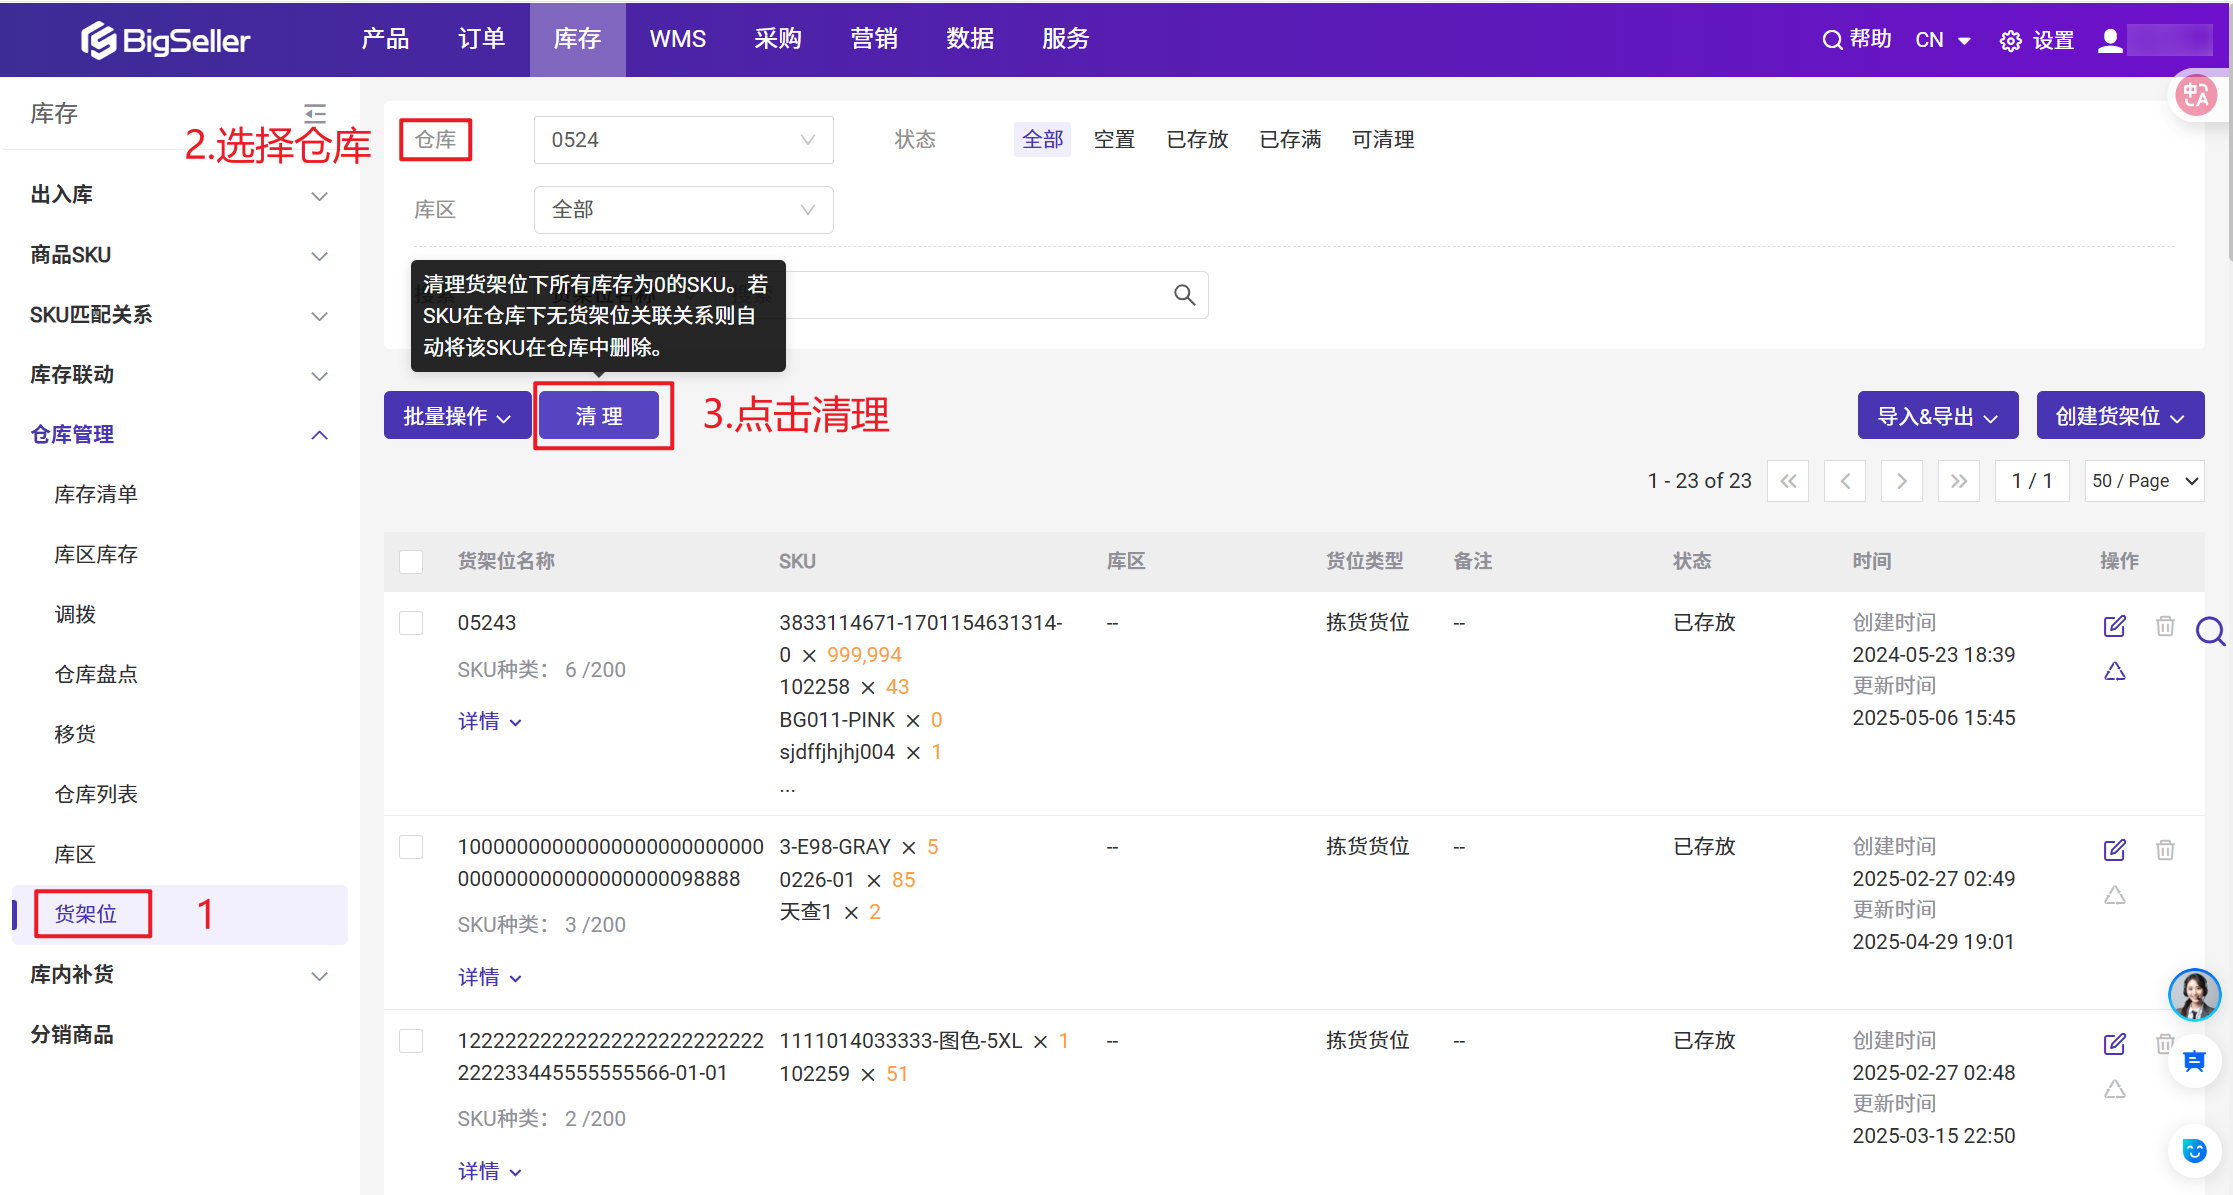Open the 服务 top menu
The height and width of the screenshot is (1195, 2233).
[x=1065, y=39]
